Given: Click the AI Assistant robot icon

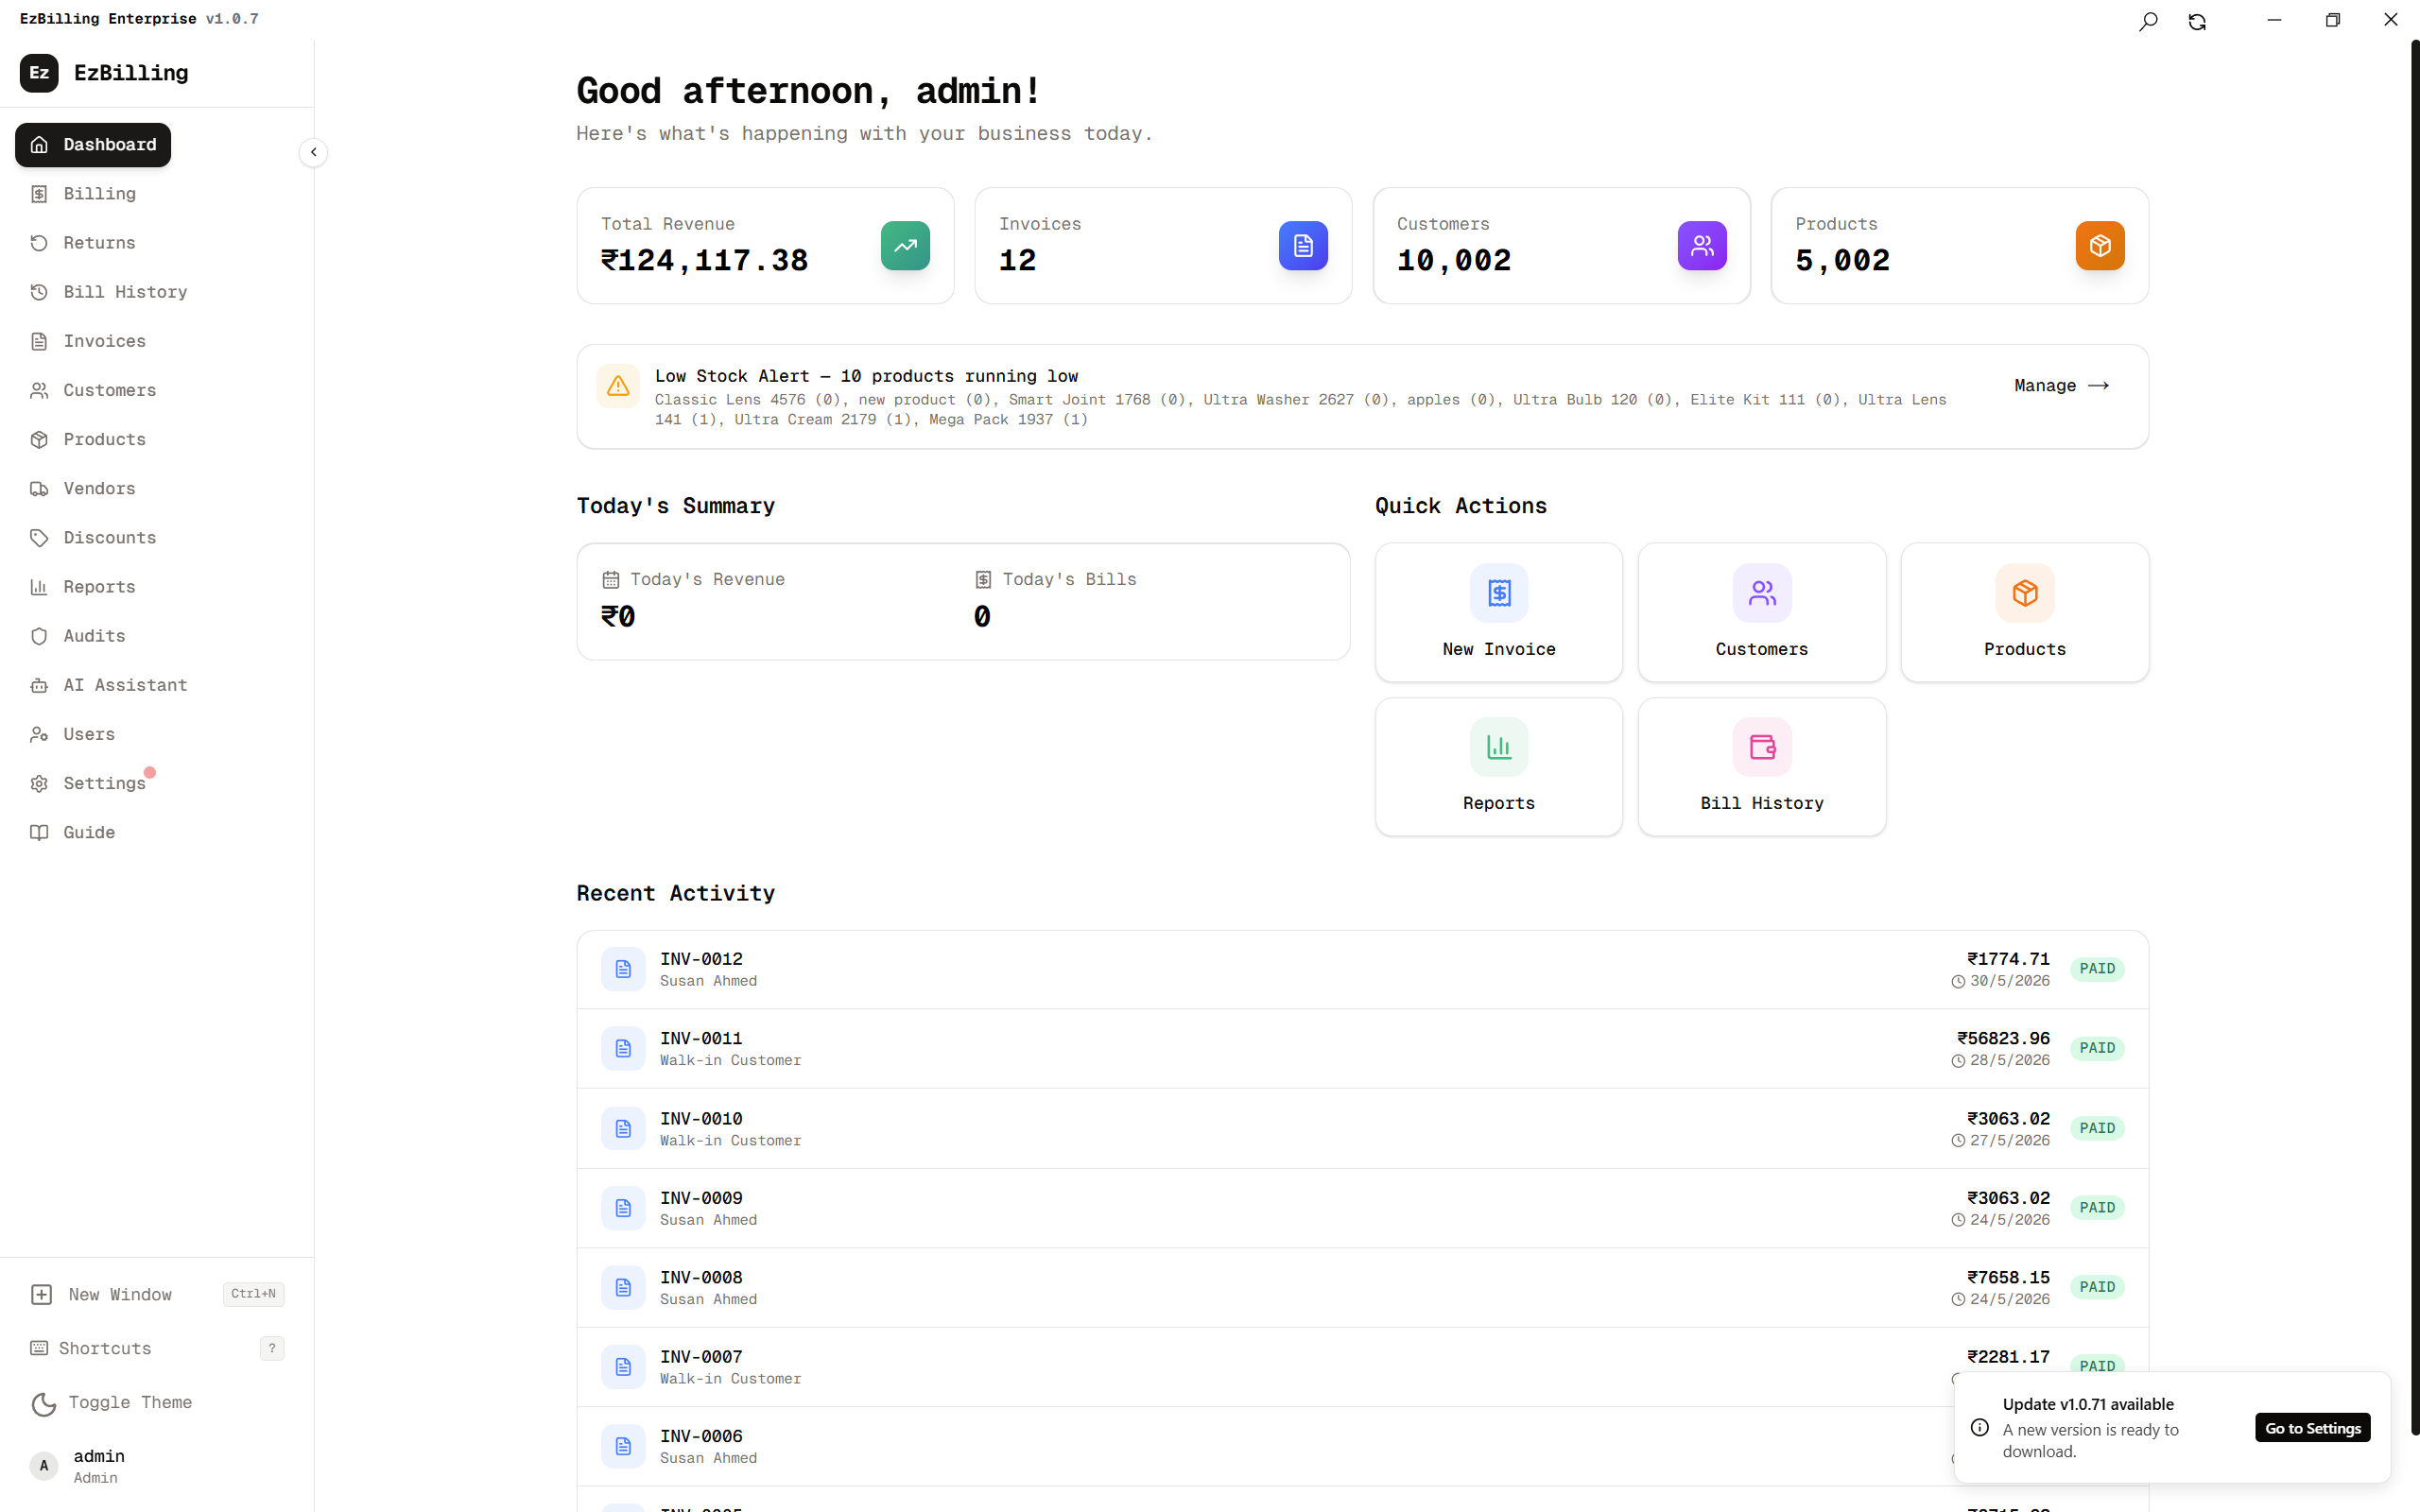Looking at the screenshot, I should point(39,685).
